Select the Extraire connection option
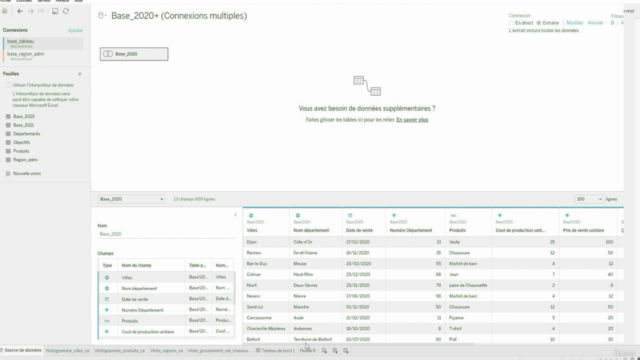The height and width of the screenshot is (360, 640). pyautogui.click(x=539, y=23)
